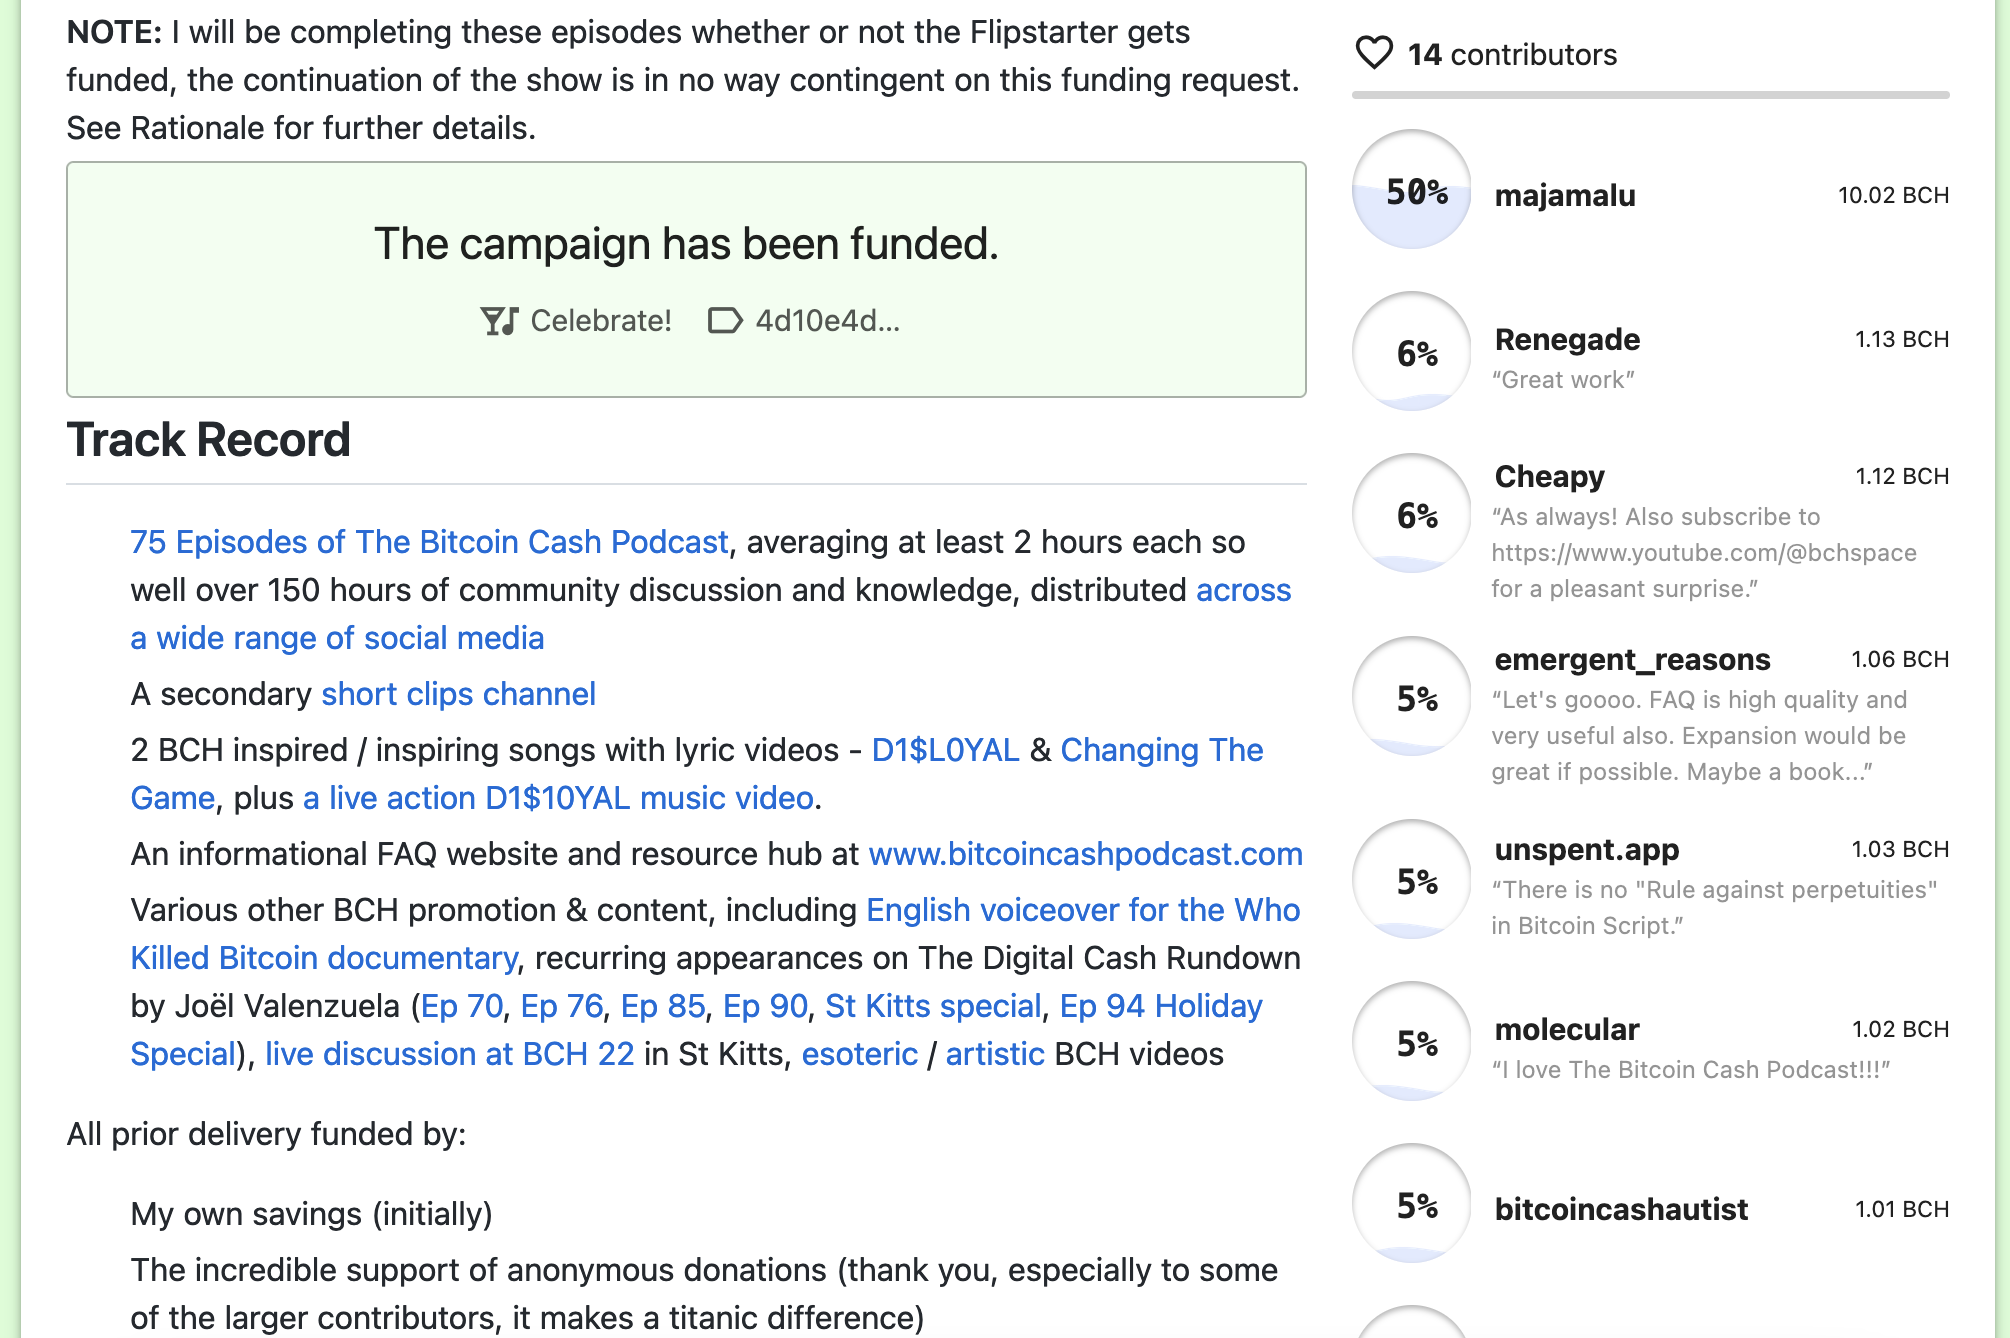Click molecular's 5% contribution badge
This screenshot has height=1338, width=2010.
(1412, 1042)
